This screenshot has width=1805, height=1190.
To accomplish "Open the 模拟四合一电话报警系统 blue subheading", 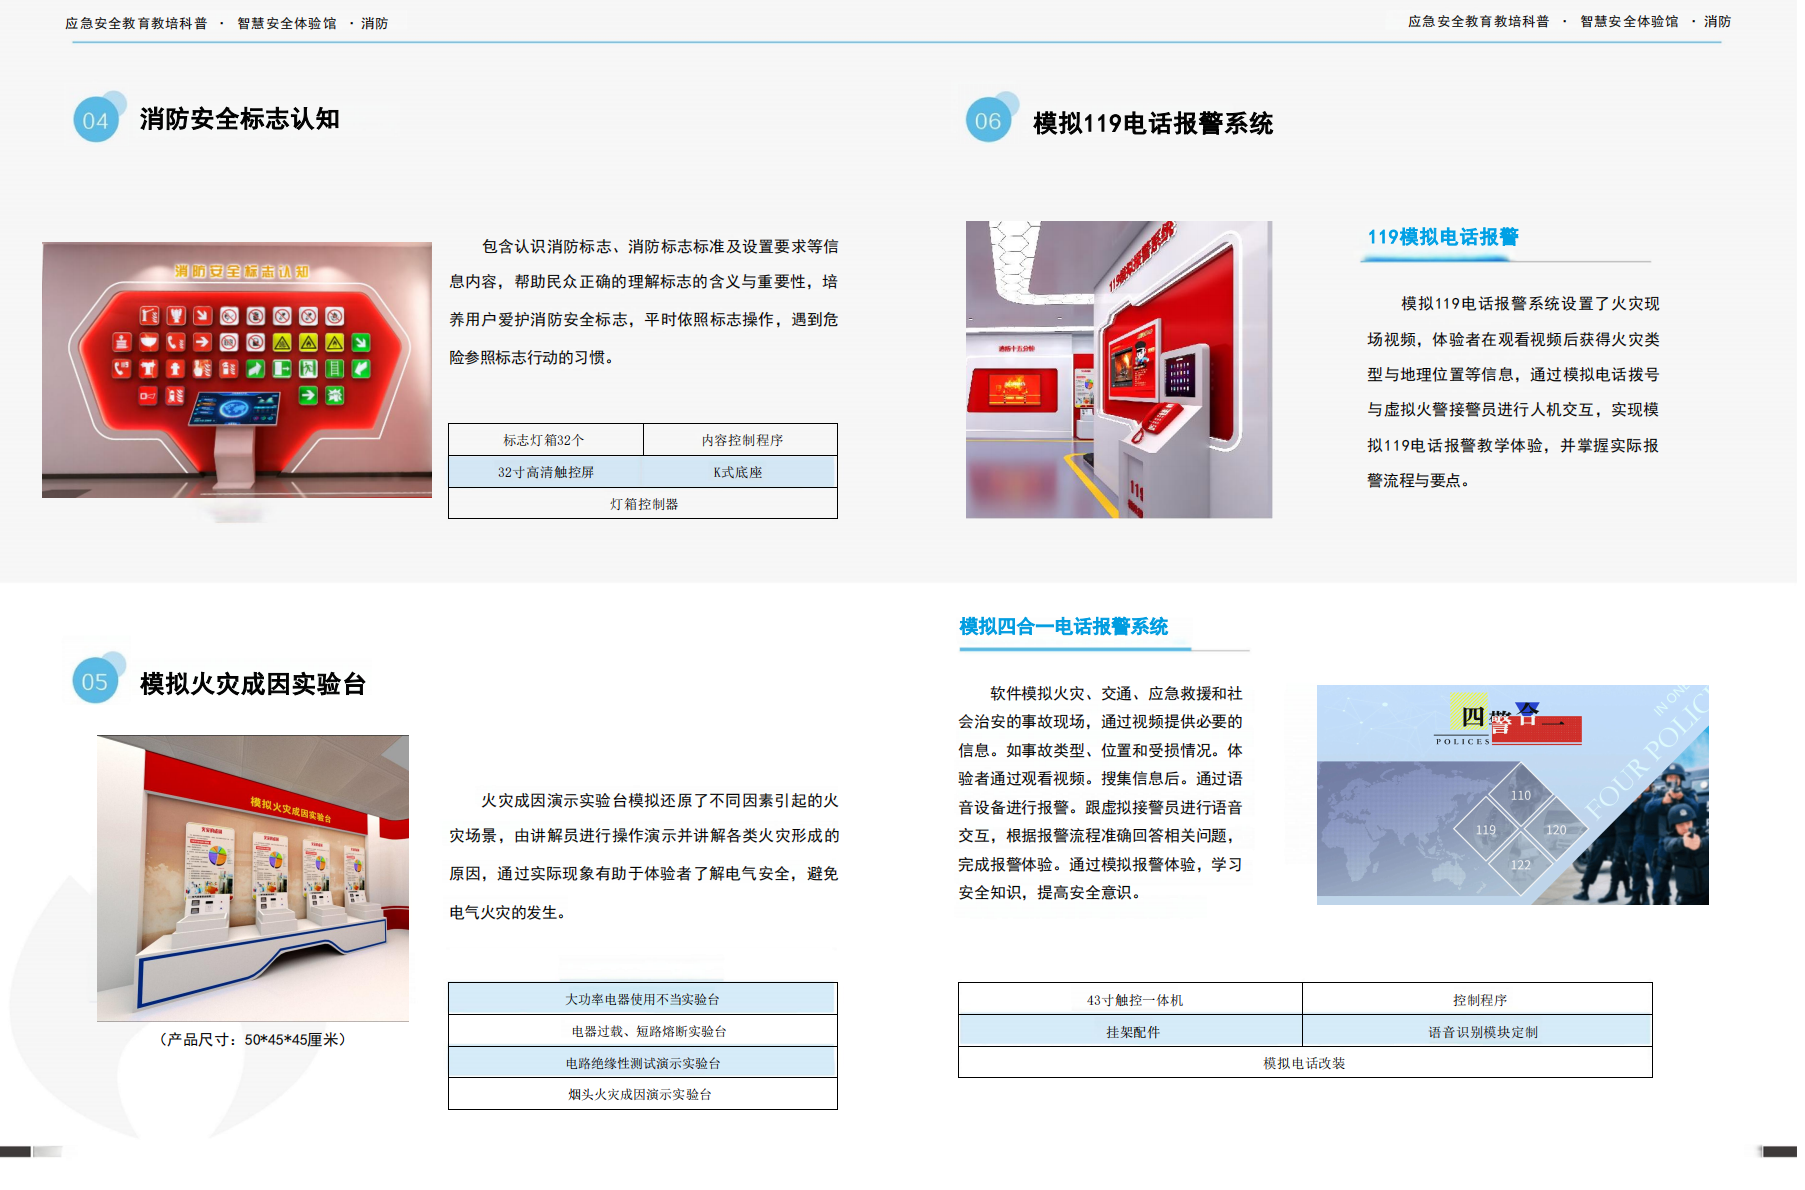I will [x=1063, y=627].
